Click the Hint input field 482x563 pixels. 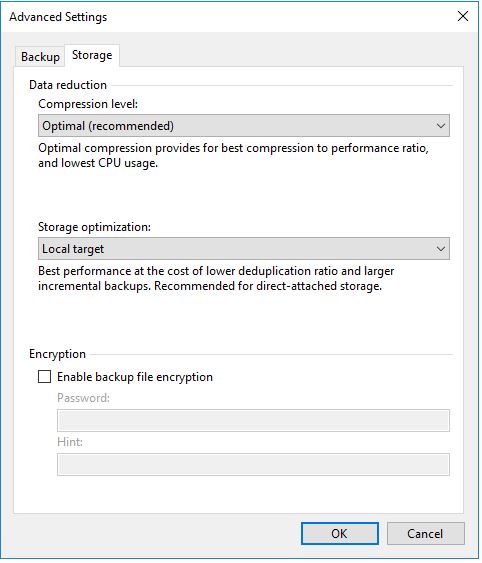[x=253, y=465]
